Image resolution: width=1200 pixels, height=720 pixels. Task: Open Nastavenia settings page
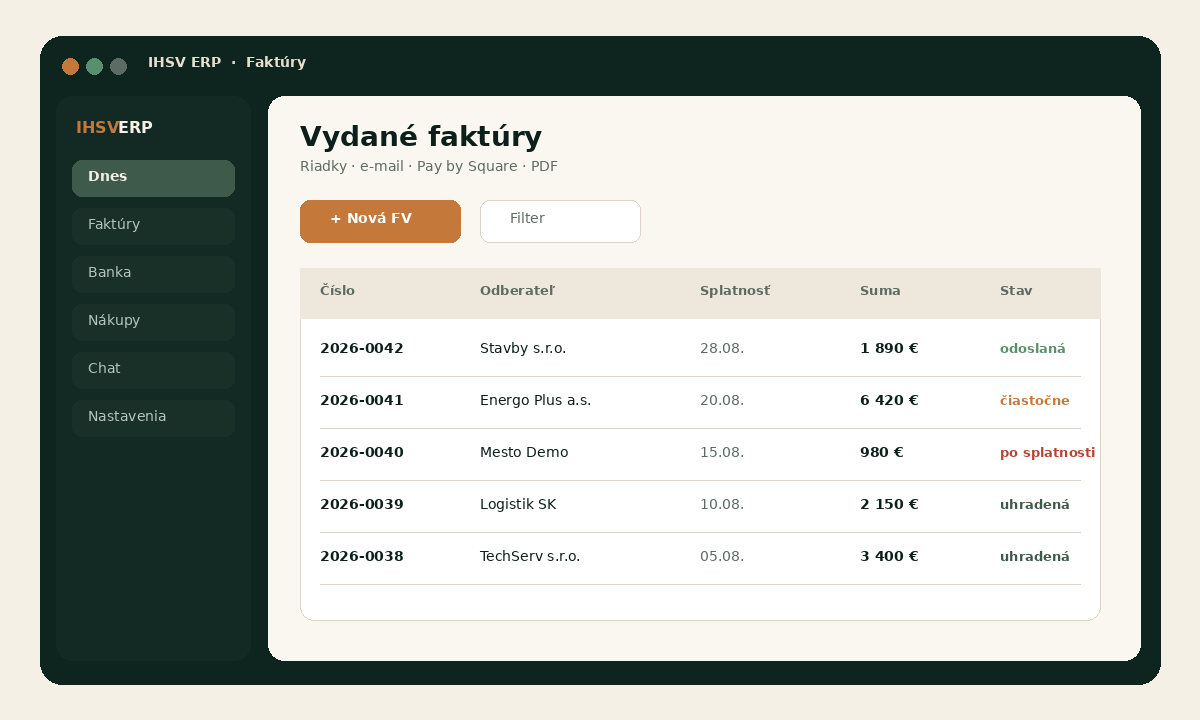pyautogui.click(x=153, y=418)
